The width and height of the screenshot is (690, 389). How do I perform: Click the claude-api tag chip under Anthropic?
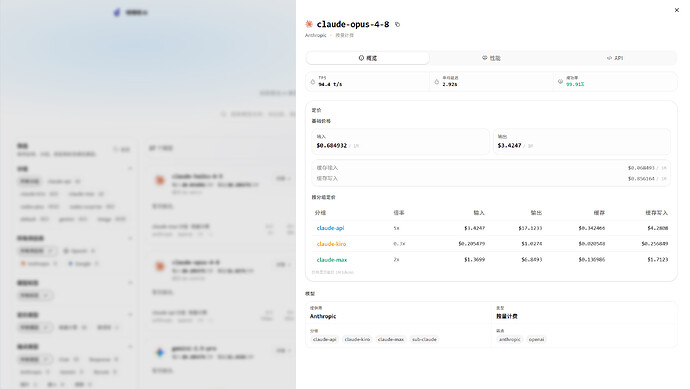(325, 339)
